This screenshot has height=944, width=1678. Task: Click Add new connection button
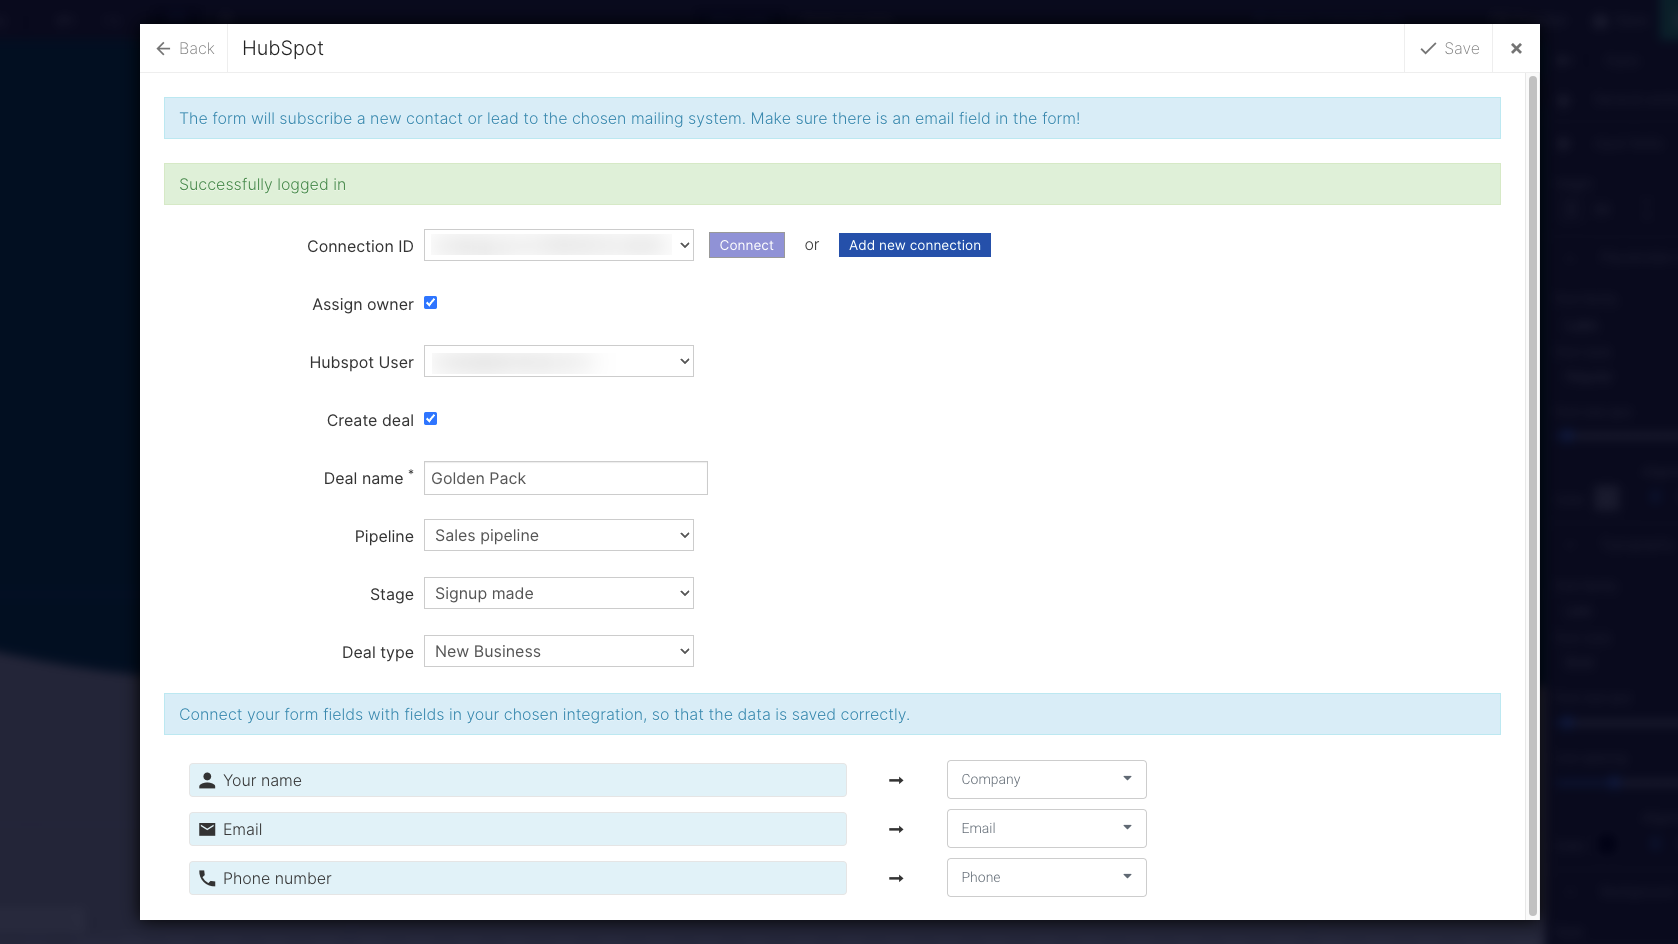tap(914, 246)
